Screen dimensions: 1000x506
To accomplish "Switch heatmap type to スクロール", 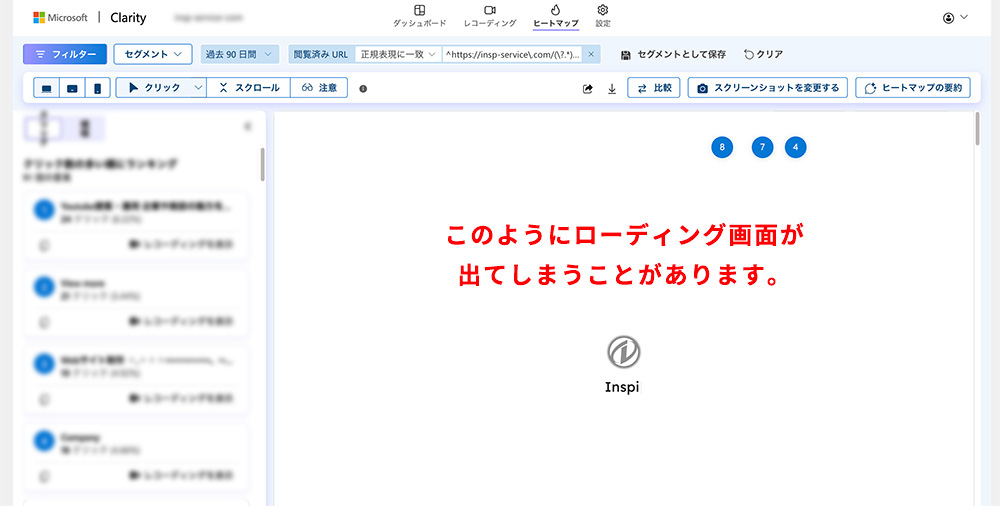I will point(250,88).
